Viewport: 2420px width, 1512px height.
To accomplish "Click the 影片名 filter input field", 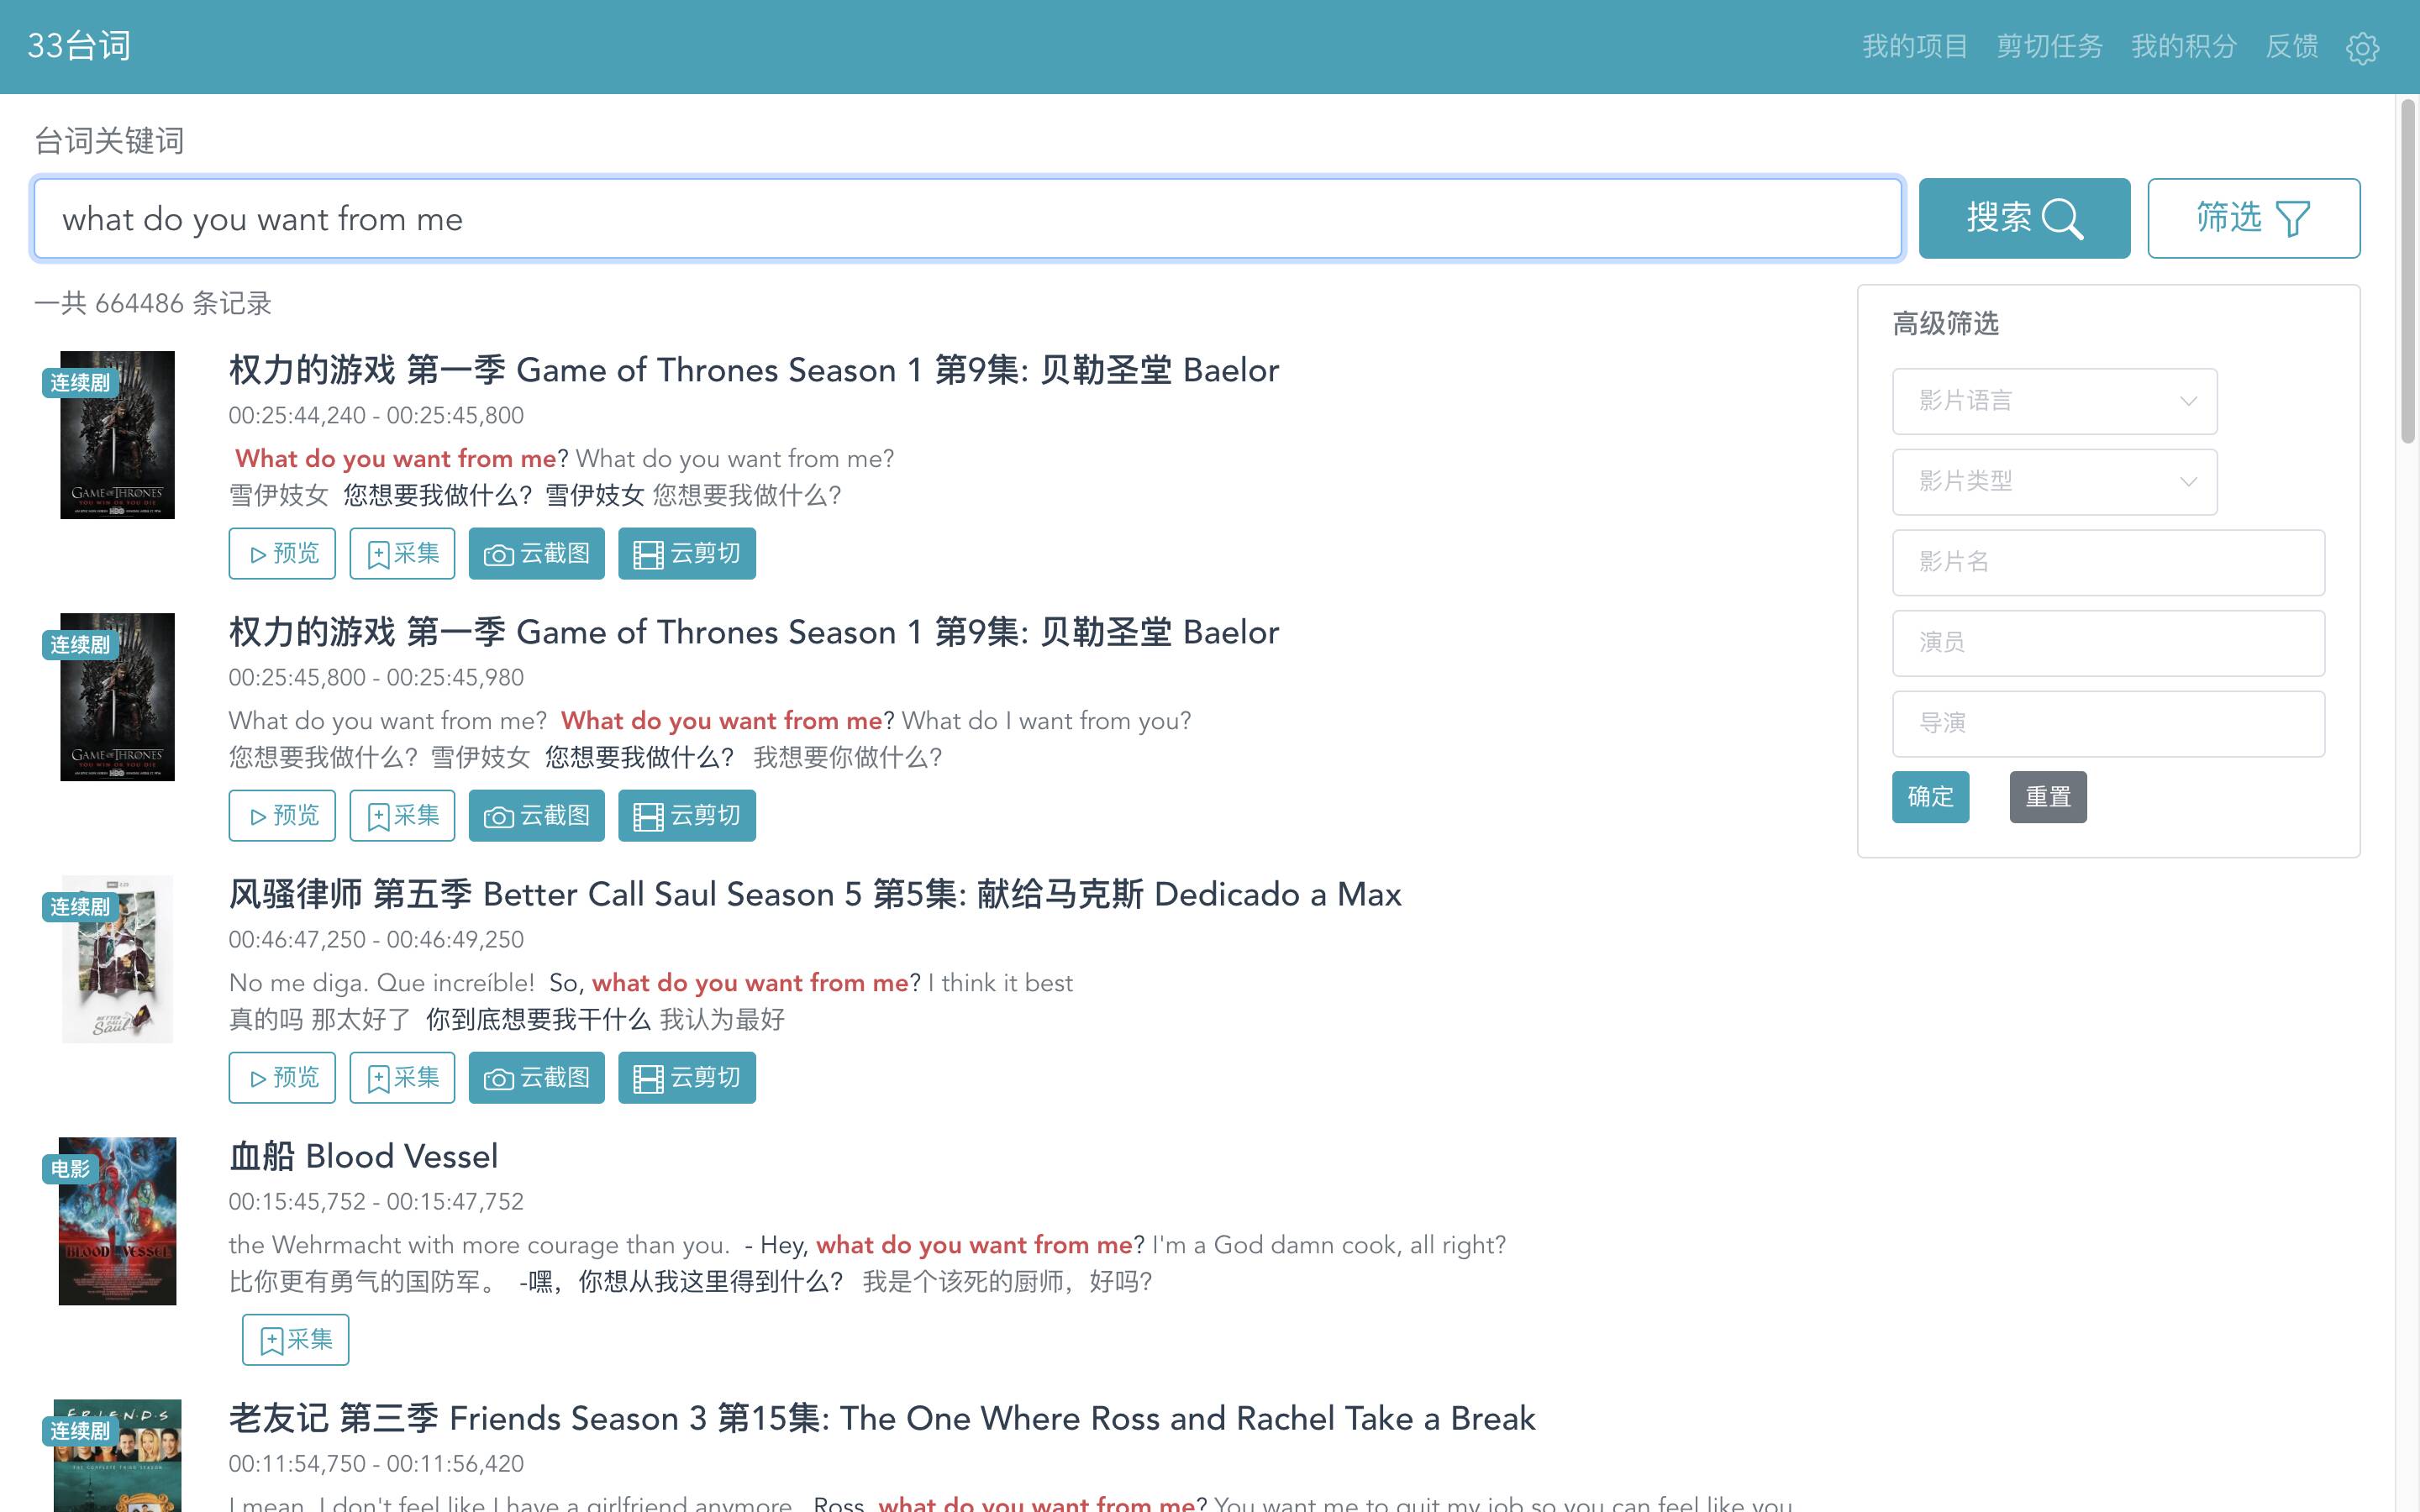I will [x=2107, y=562].
